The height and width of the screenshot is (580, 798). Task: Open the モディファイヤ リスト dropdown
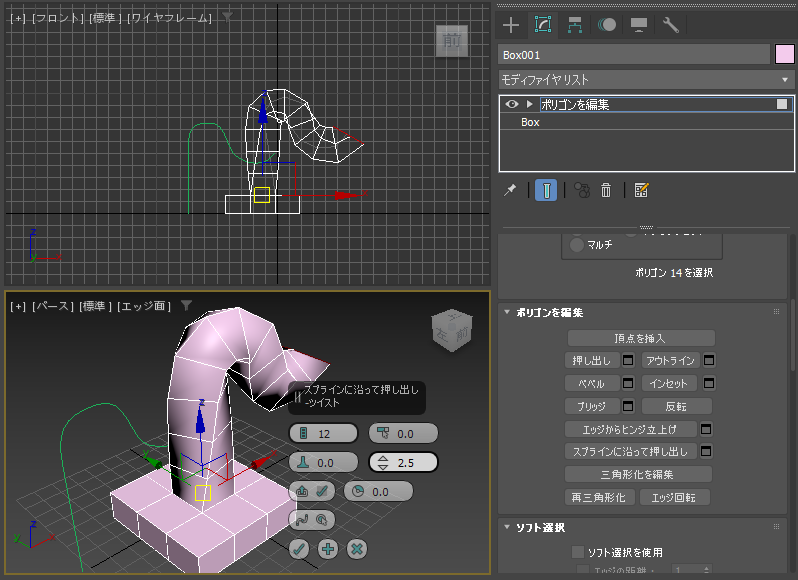tap(646, 80)
